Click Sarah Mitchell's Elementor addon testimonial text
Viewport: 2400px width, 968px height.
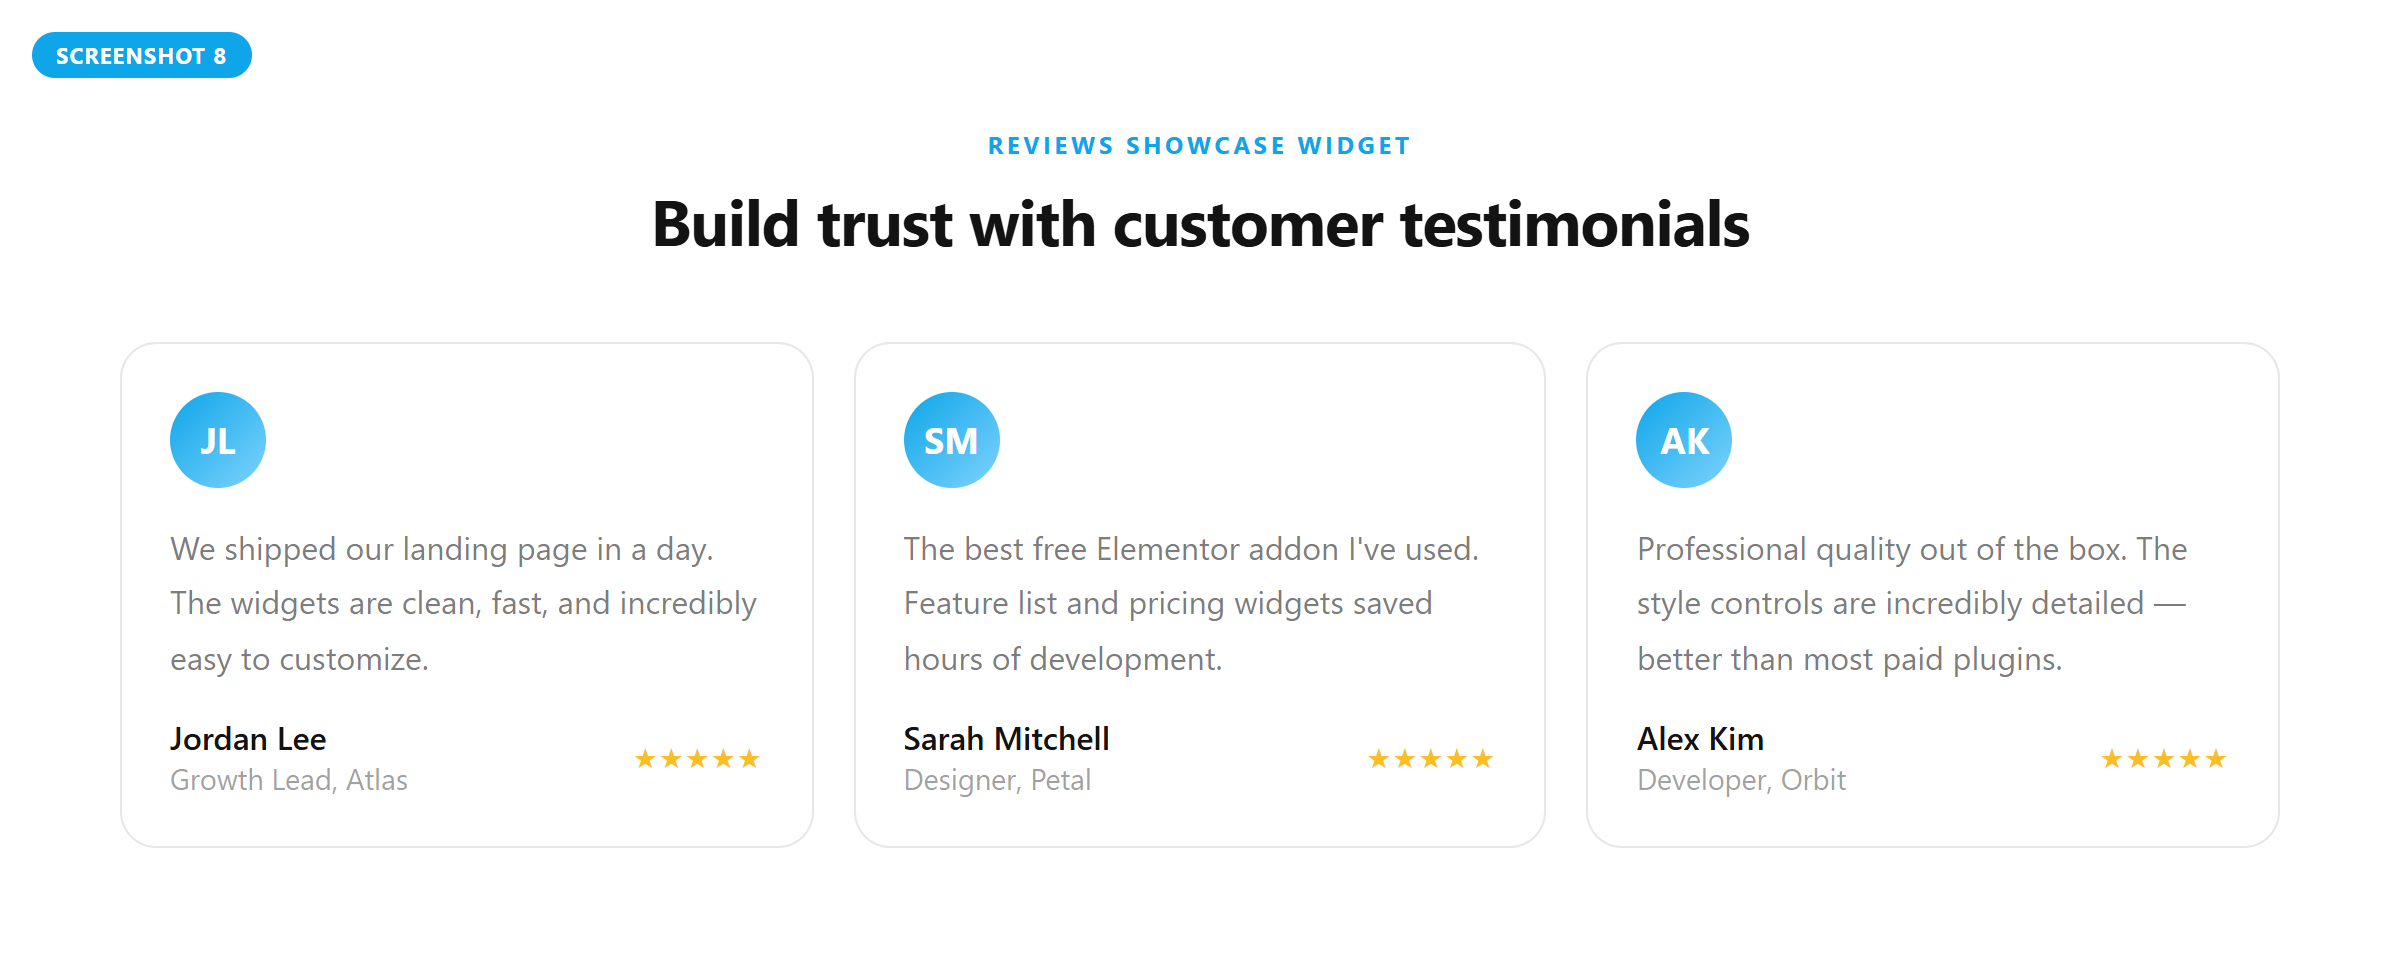tap(1190, 603)
